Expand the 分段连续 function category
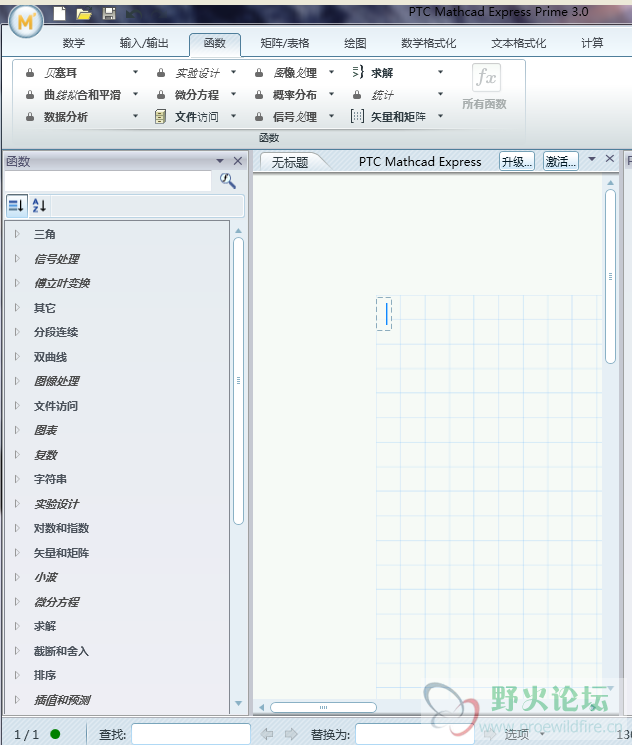This screenshot has height=745, width=632. (17, 332)
